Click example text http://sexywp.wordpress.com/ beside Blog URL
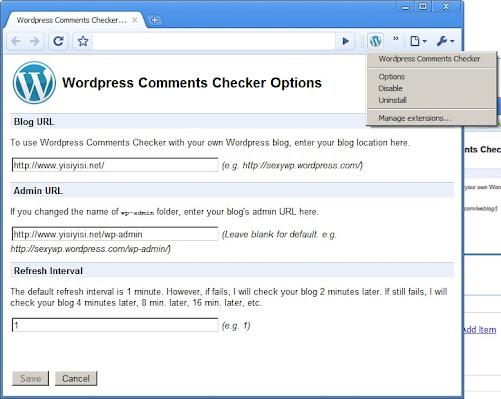The height and width of the screenshot is (399, 501). tap(302, 165)
